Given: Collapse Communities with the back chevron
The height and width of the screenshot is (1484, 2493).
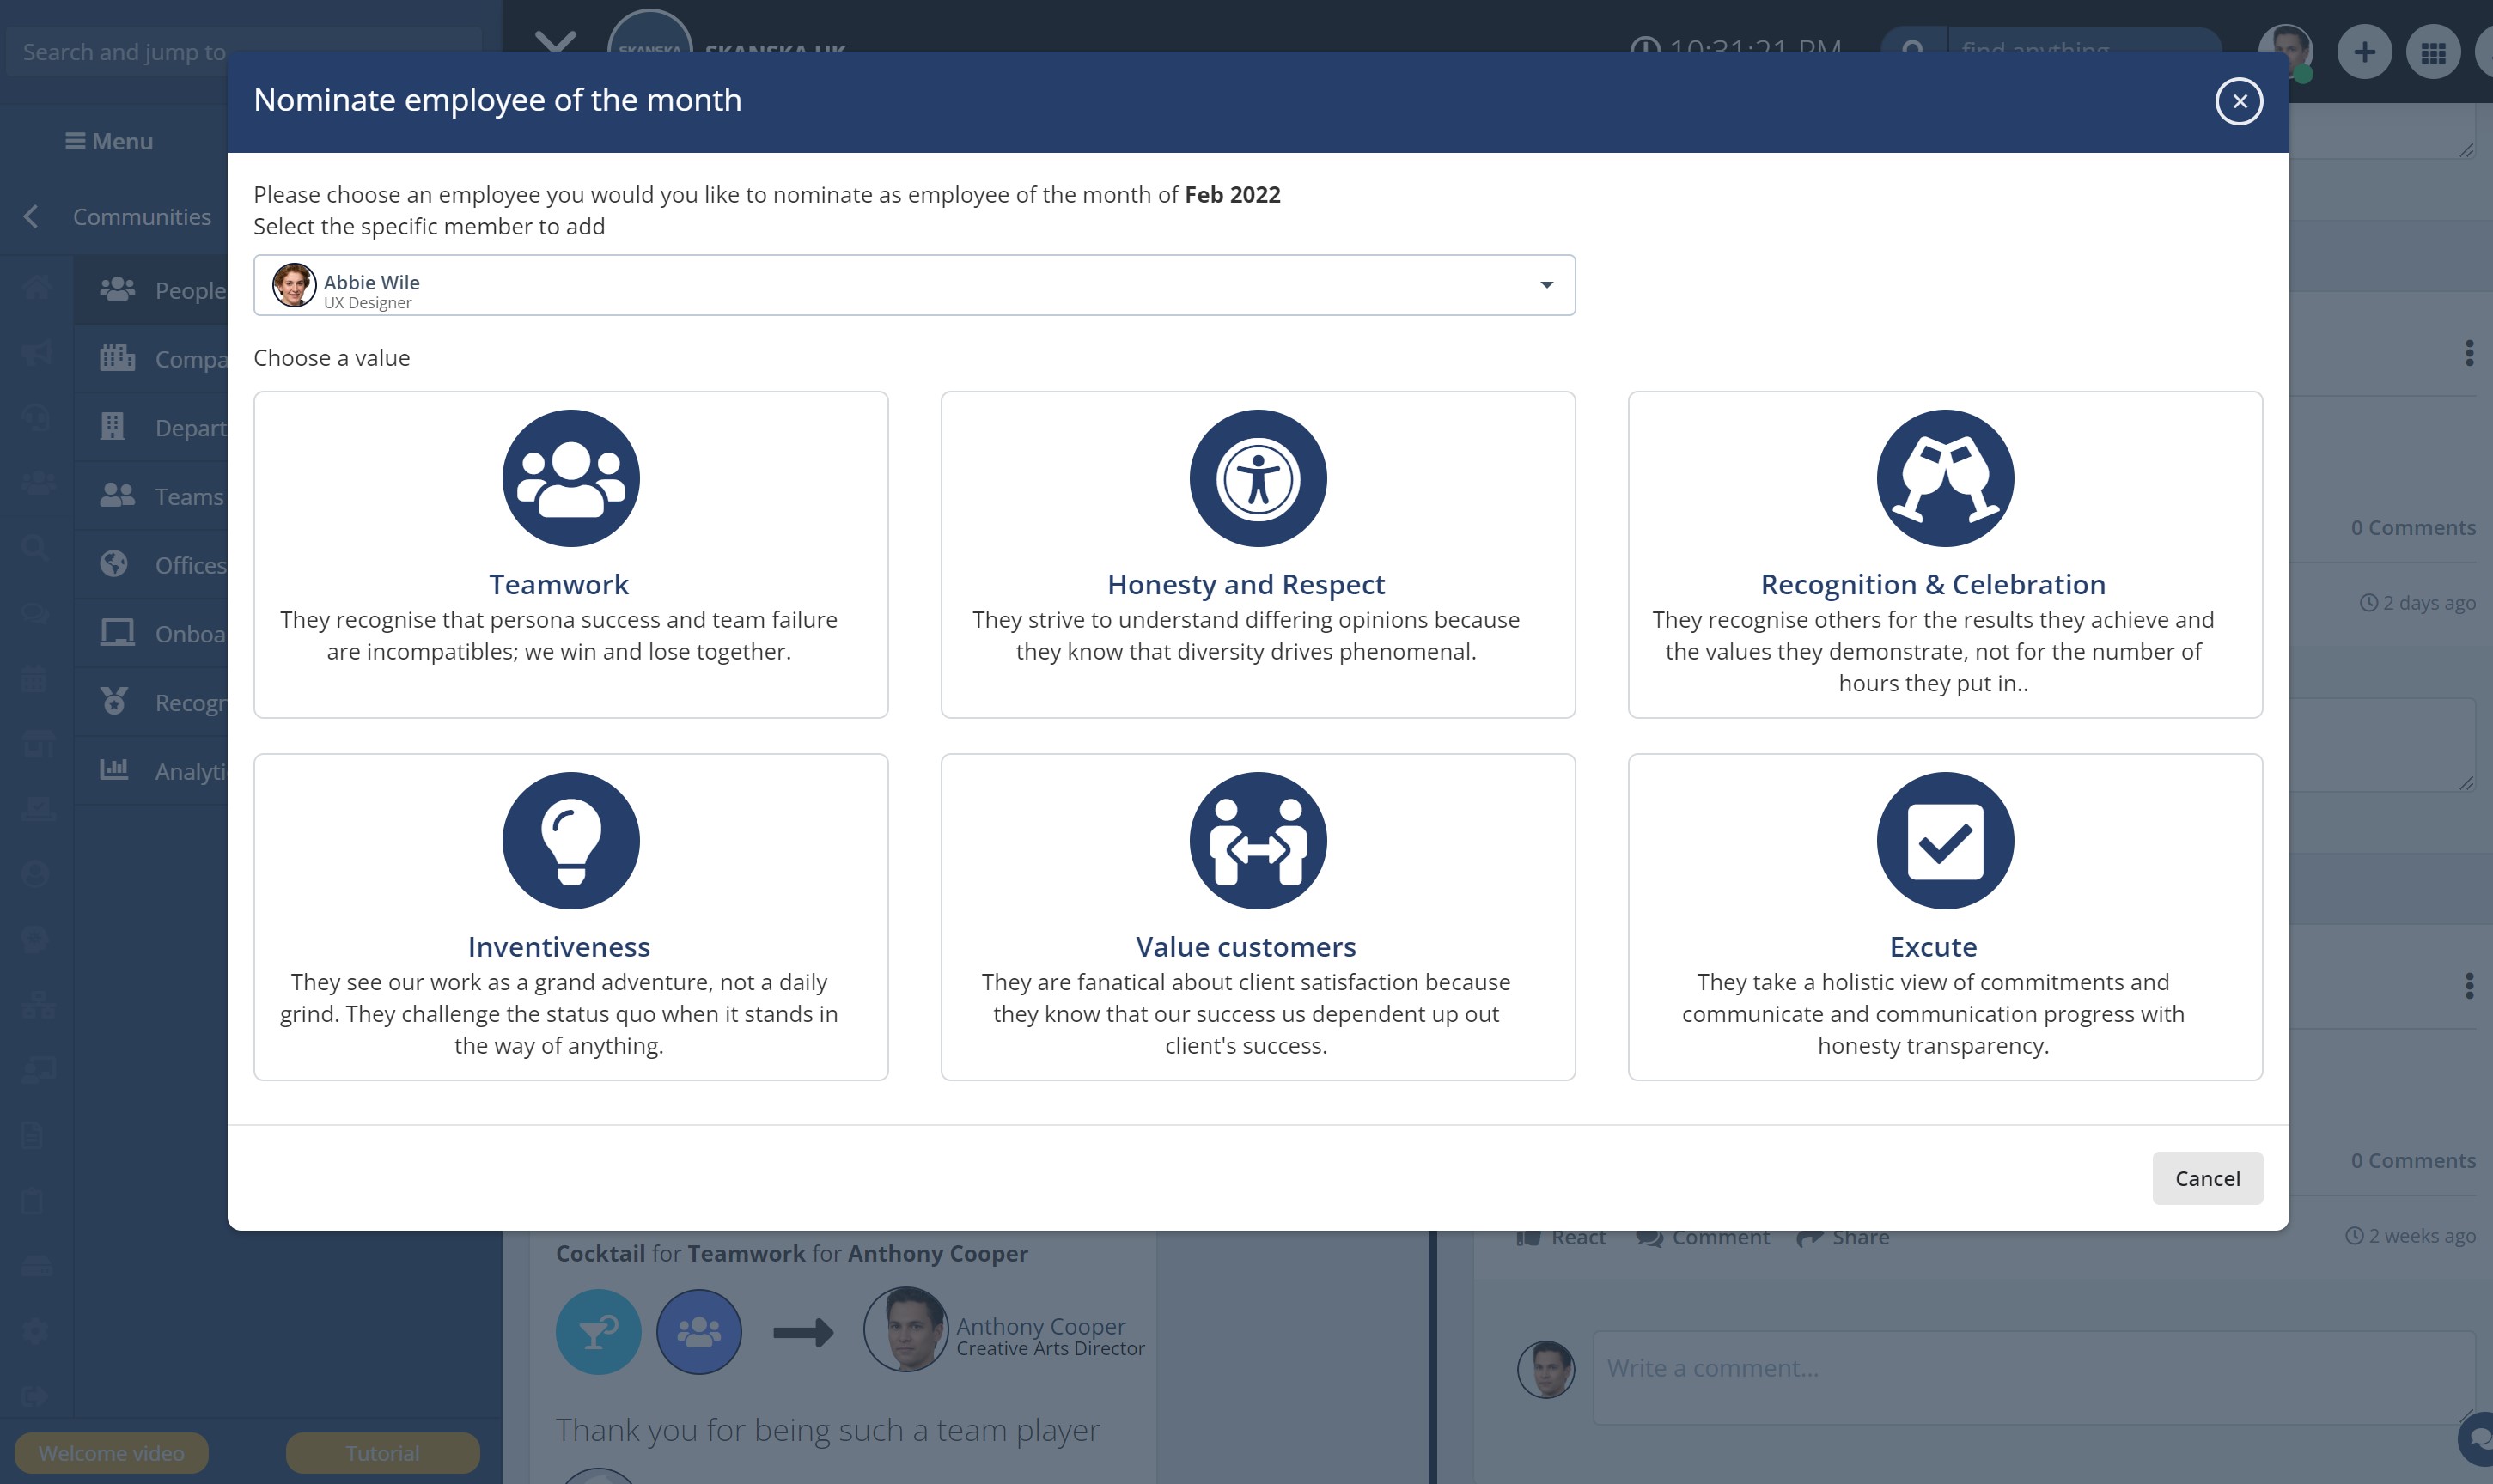Looking at the screenshot, I should (x=31, y=216).
